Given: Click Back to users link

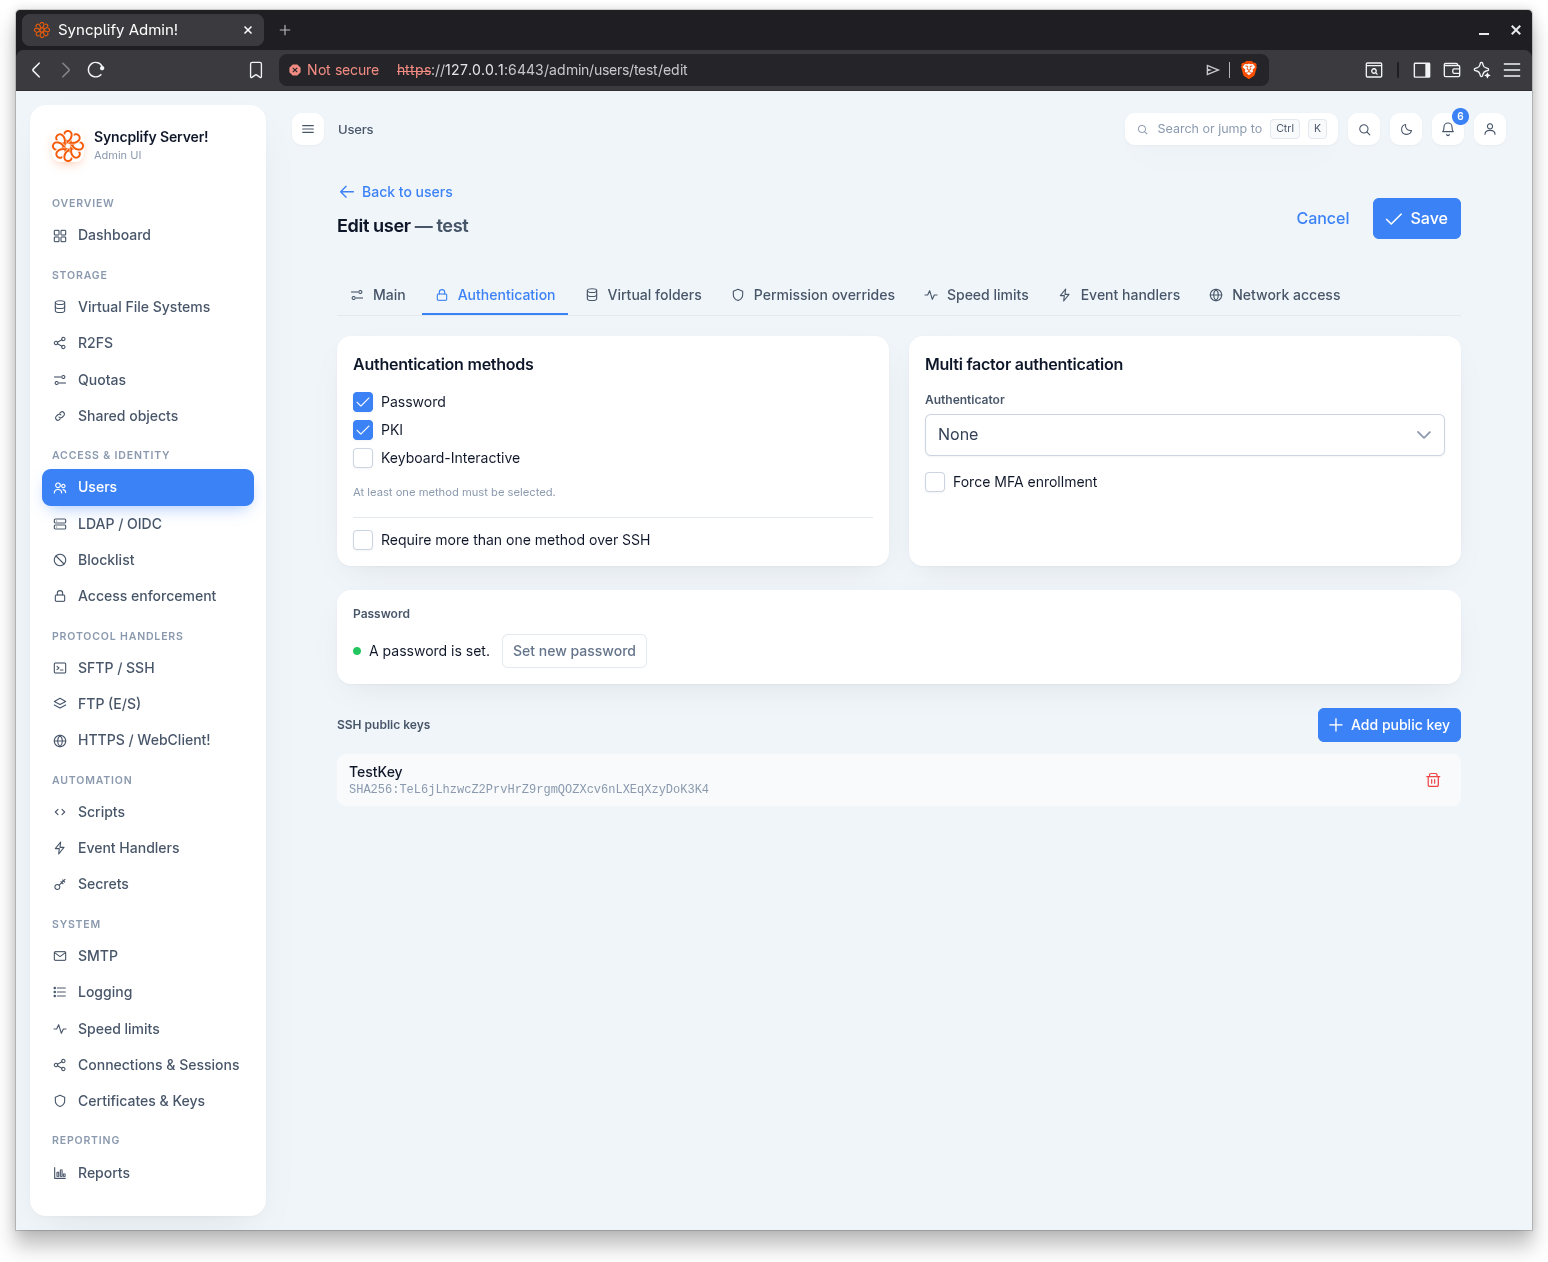Looking at the screenshot, I should (x=395, y=192).
